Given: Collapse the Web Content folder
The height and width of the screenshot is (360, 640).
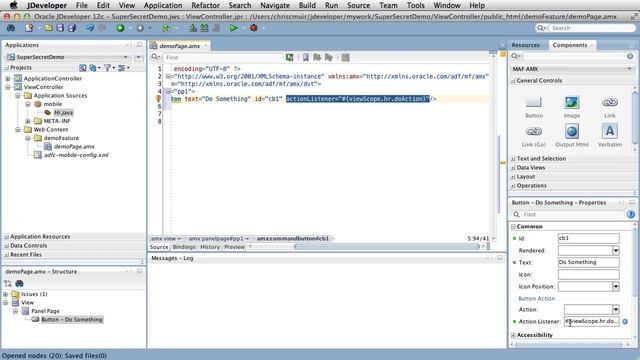Looking at the screenshot, I should (x=18, y=130).
